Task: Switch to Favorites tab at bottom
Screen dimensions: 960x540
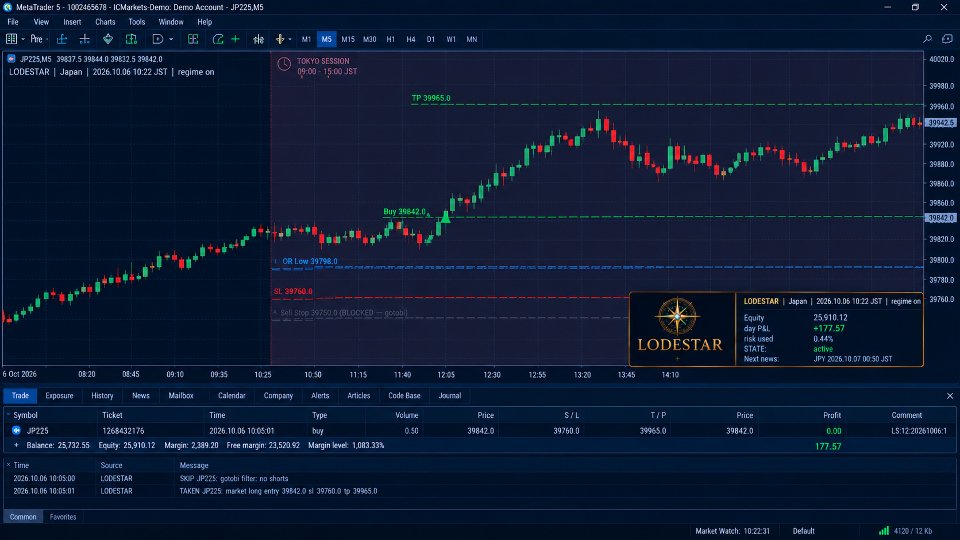Action: point(63,517)
